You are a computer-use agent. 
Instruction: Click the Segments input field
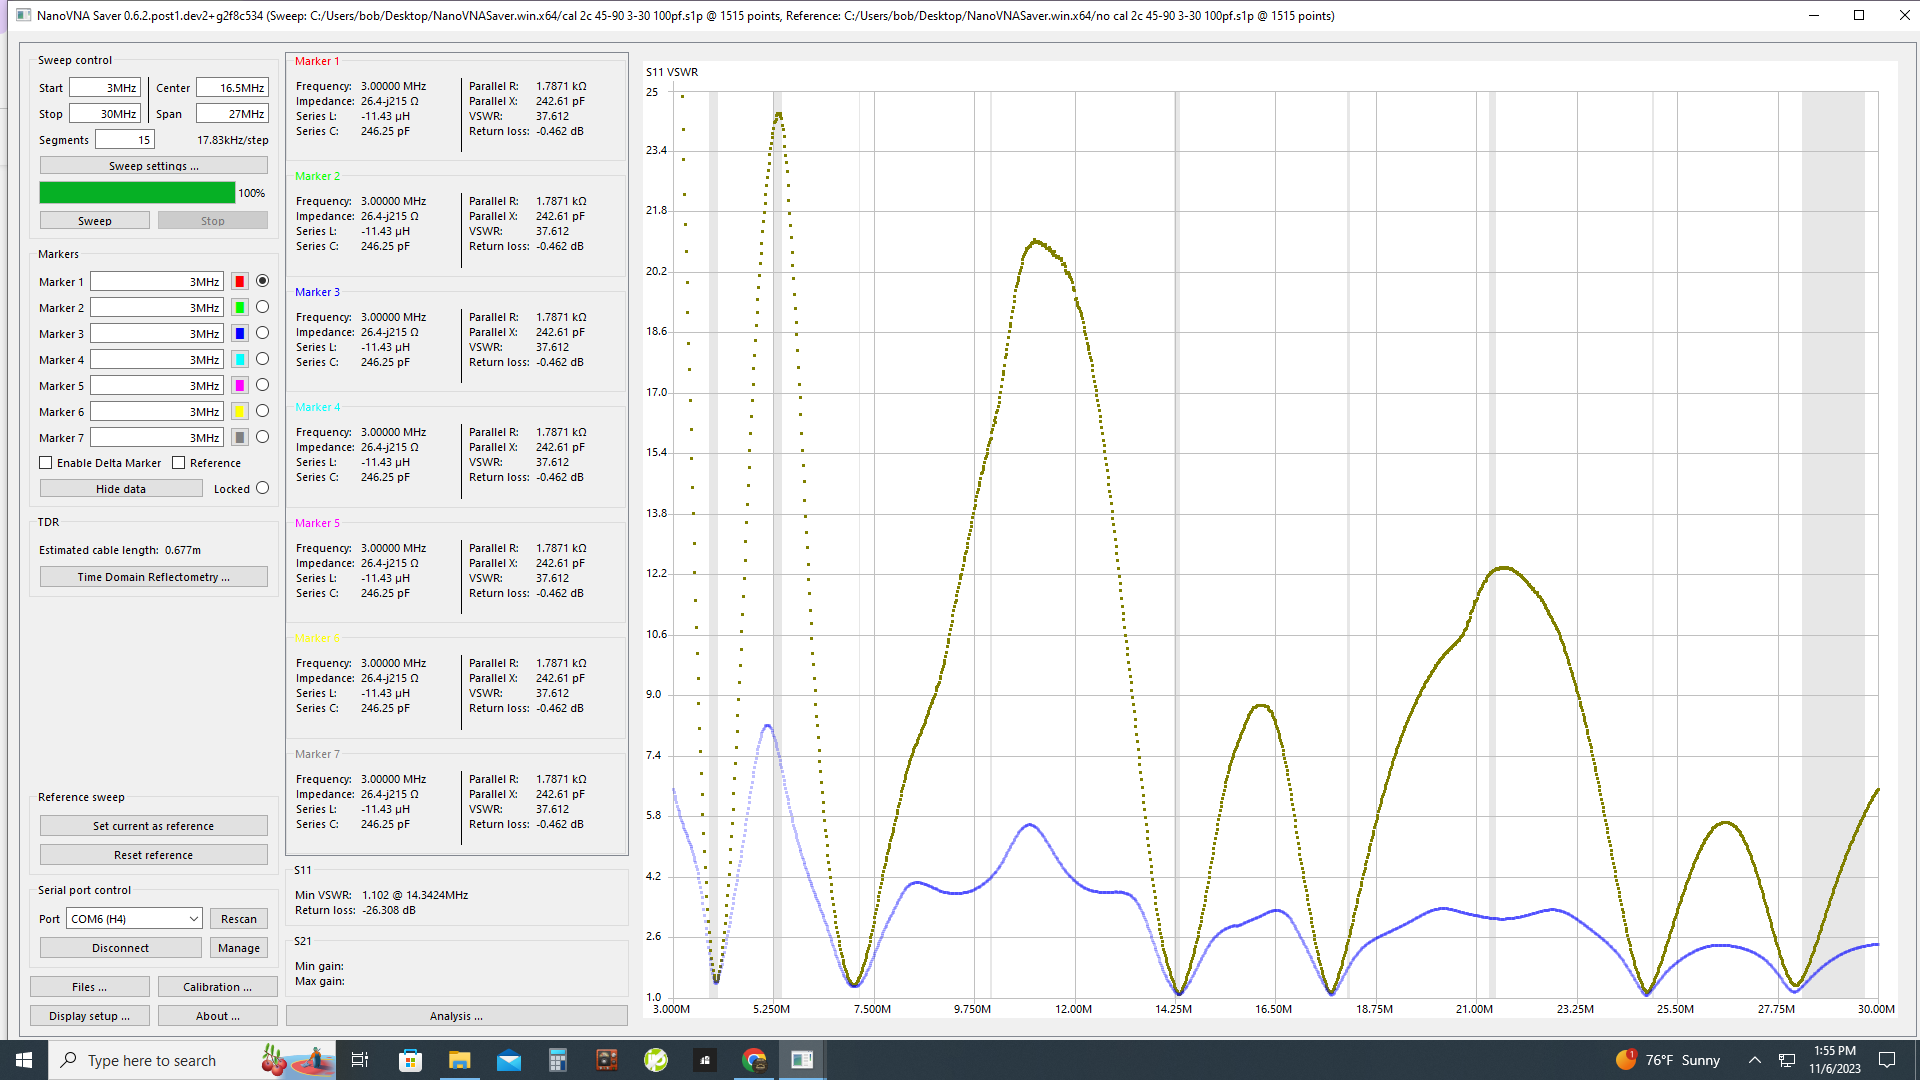coord(125,140)
